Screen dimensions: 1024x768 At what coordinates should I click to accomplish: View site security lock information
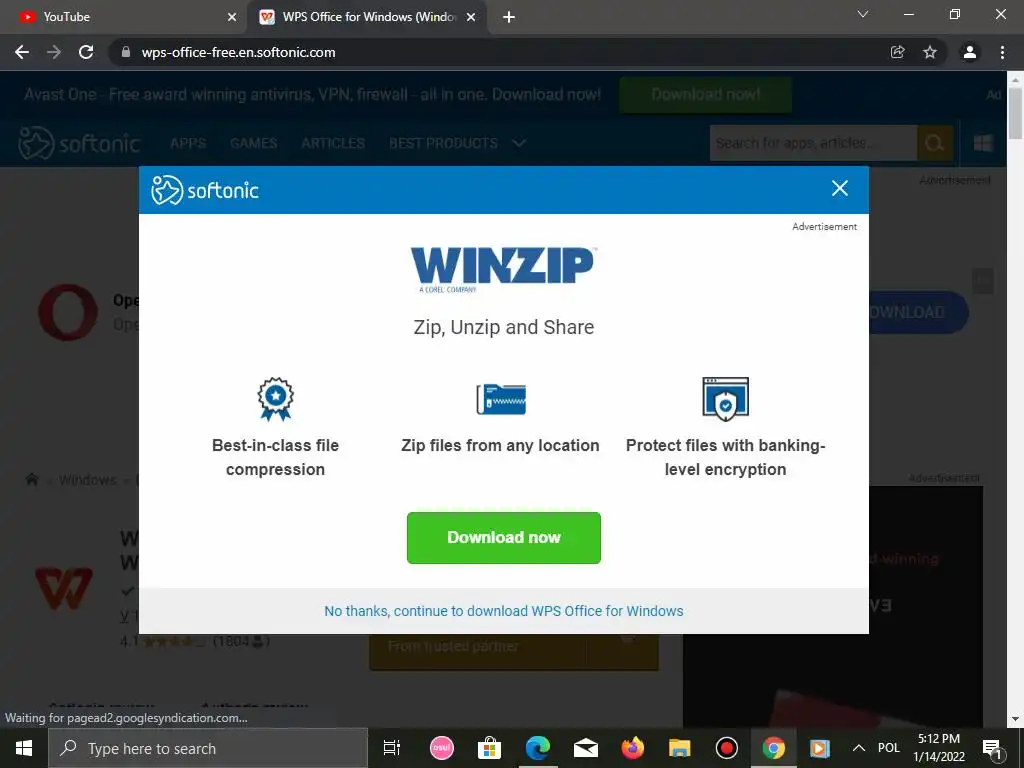pyautogui.click(x=126, y=52)
